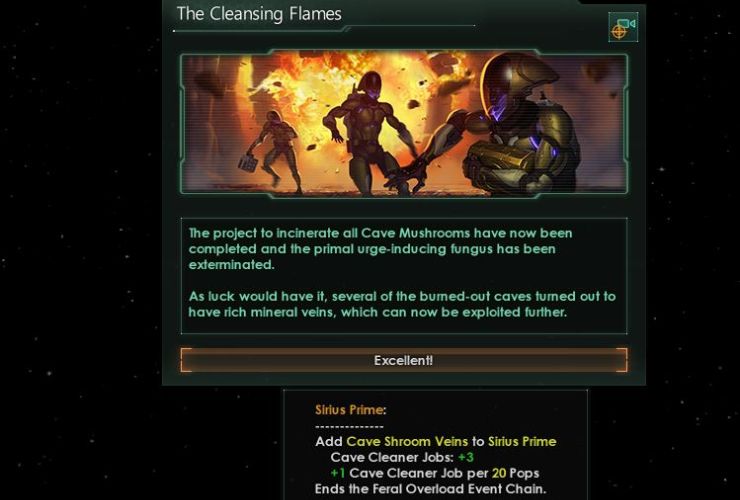Click the dashed separator under Sirius Prime
The image size is (740, 500).
[349, 427]
